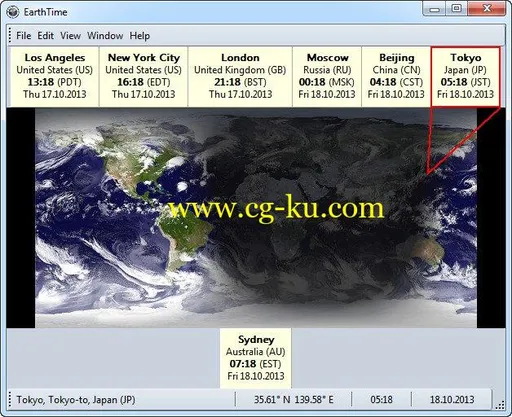This screenshot has height=417, width=512.
Task: Click the '21:18 (BST)' time text
Action: [x=240, y=82]
